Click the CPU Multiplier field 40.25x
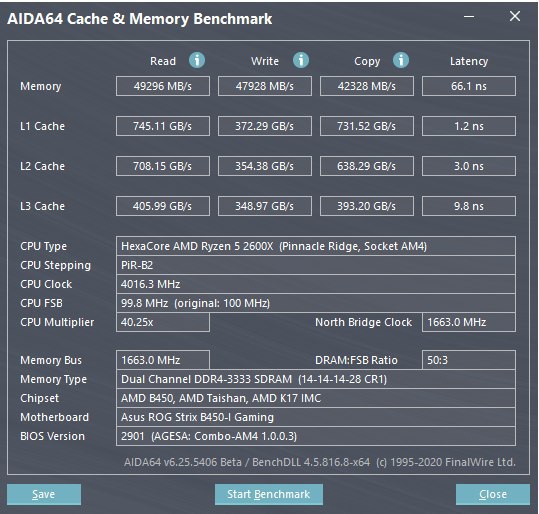Viewport: 539px width, 514px height. (x=163, y=322)
